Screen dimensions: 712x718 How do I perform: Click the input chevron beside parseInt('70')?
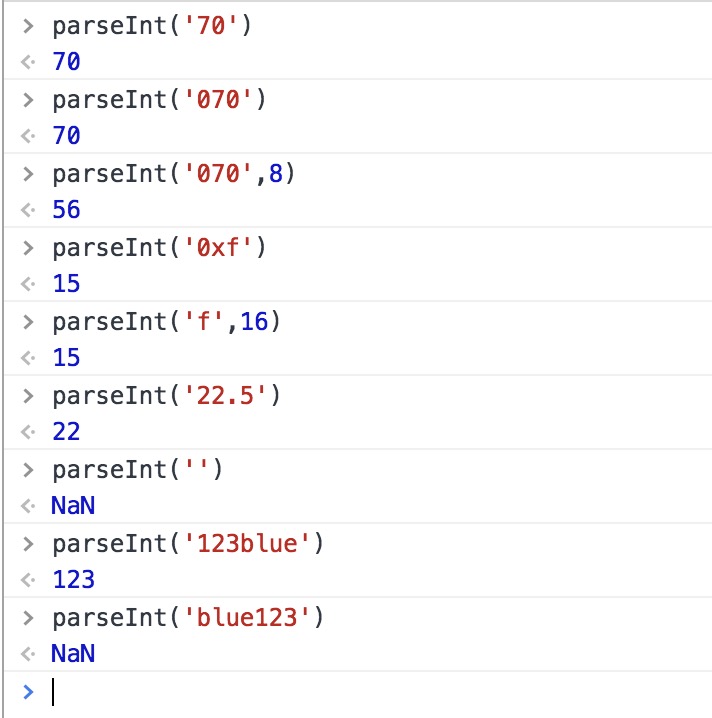click(x=29, y=26)
